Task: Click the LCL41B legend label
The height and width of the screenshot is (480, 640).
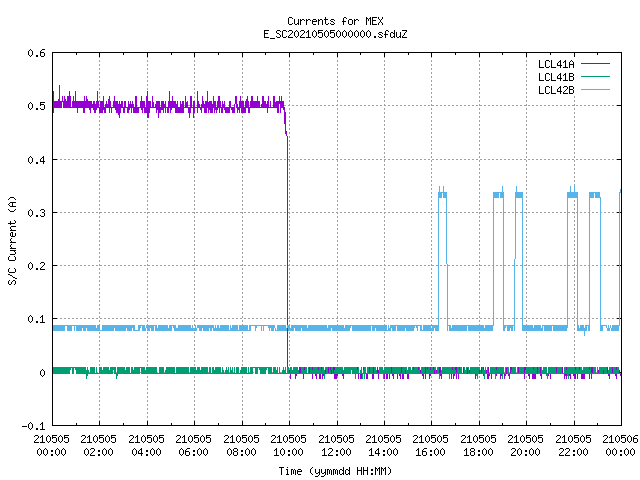Action: [556, 77]
